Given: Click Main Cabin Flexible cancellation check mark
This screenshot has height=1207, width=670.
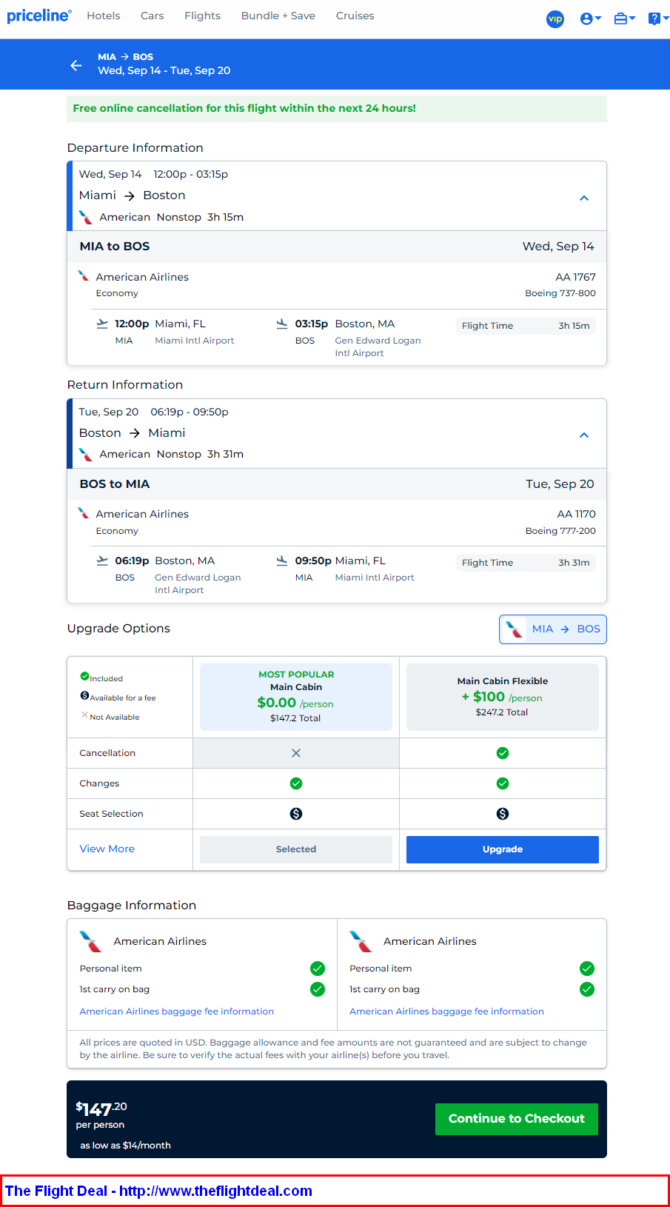Looking at the screenshot, I should point(503,753).
